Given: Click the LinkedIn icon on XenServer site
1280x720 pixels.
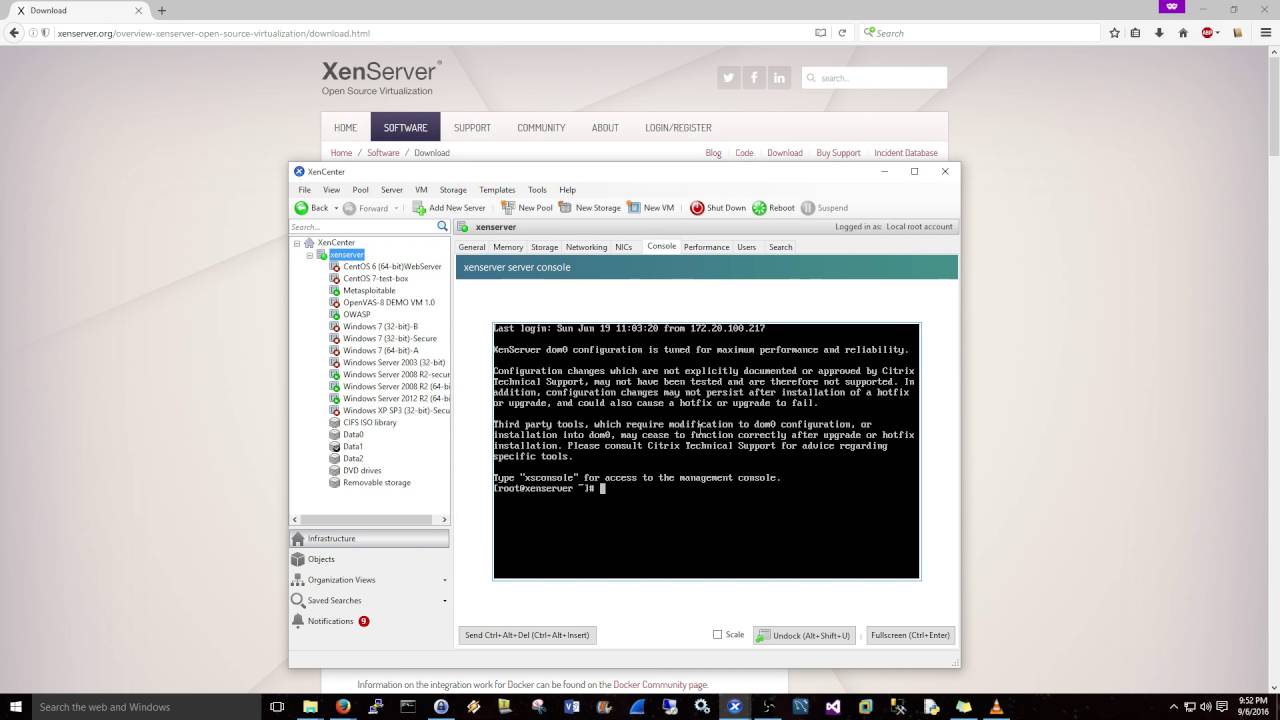Looking at the screenshot, I should point(779,78).
